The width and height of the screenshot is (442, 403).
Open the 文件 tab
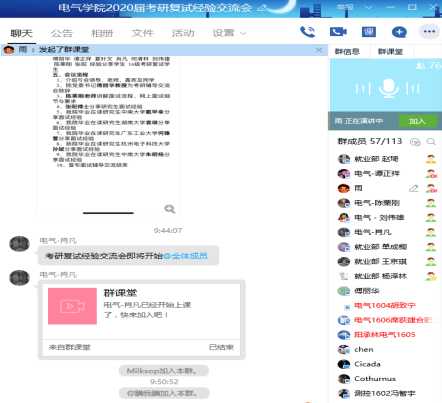pyautogui.click(x=142, y=33)
